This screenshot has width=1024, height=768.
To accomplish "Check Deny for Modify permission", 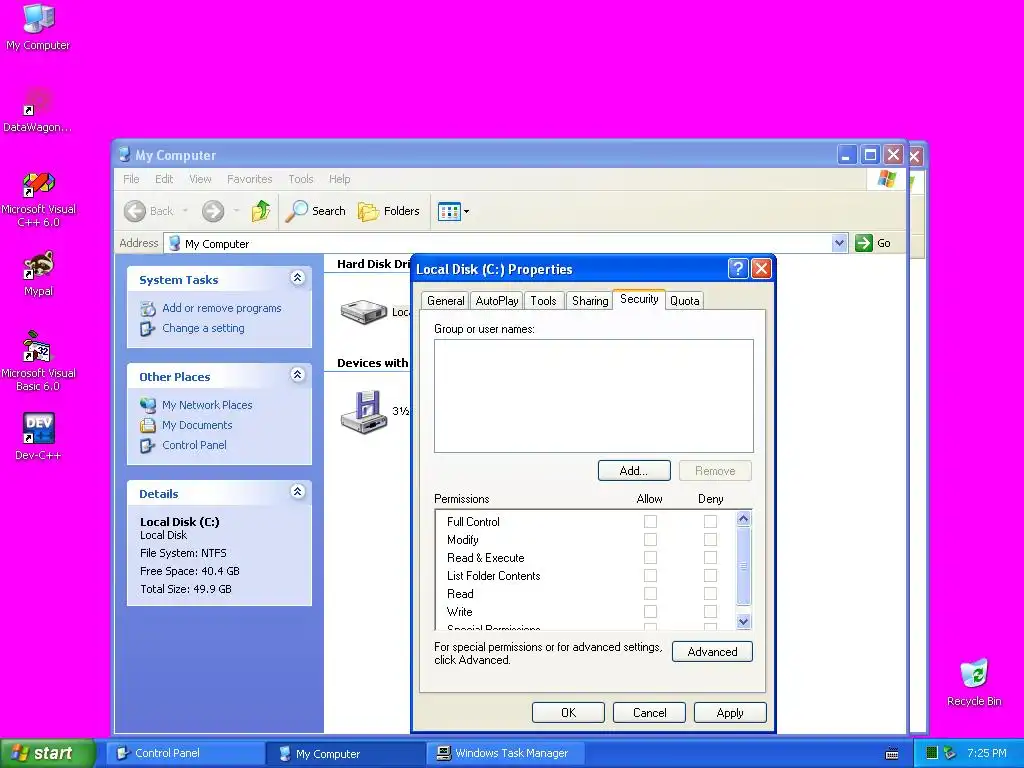I will [x=710, y=539].
